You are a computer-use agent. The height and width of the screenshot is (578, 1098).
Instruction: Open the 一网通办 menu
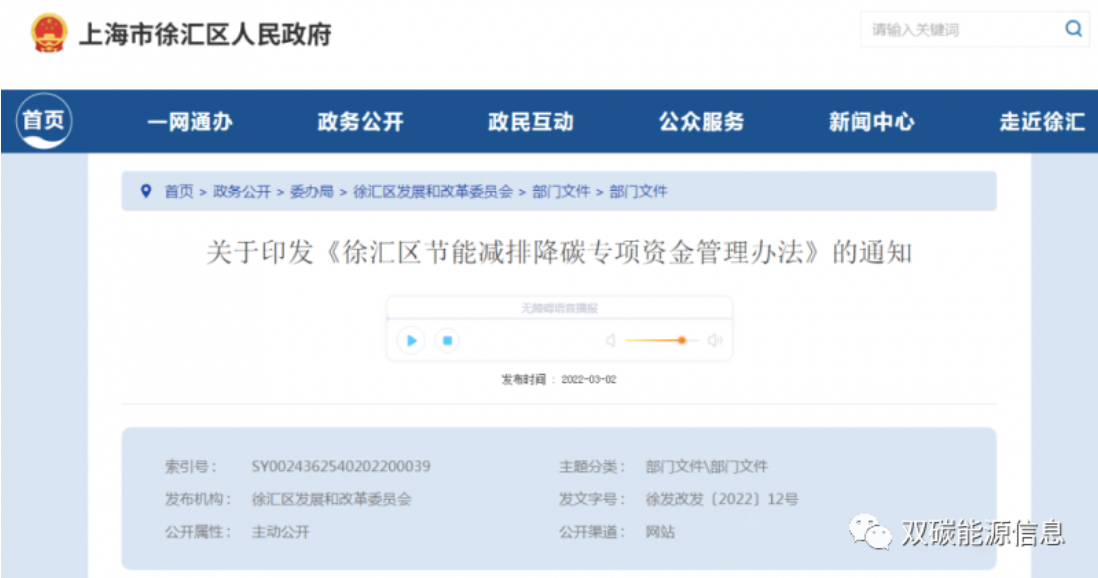click(189, 122)
